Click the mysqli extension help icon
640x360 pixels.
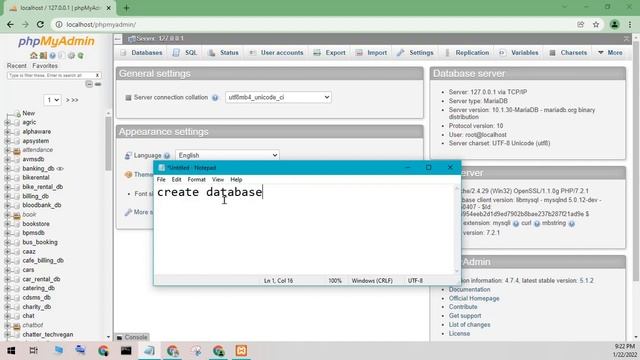(516, 224)
